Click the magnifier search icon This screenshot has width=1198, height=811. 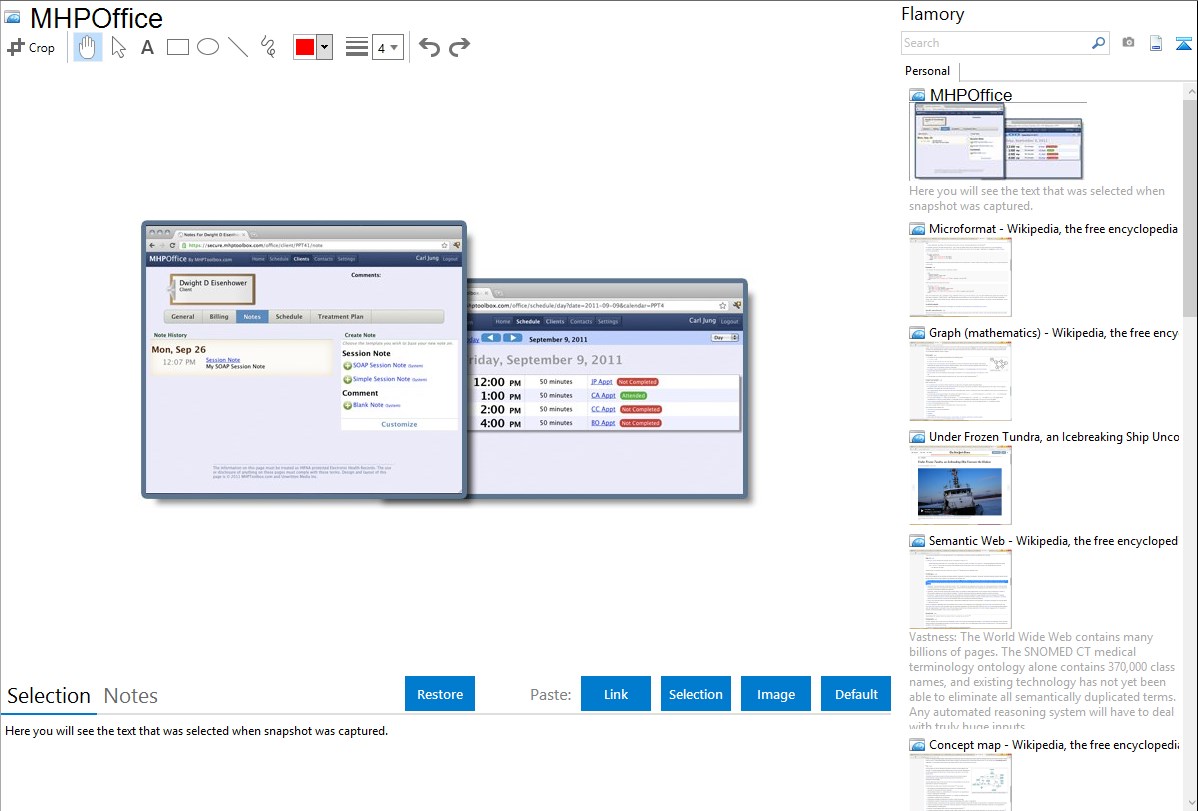[x=1099, y=43]
